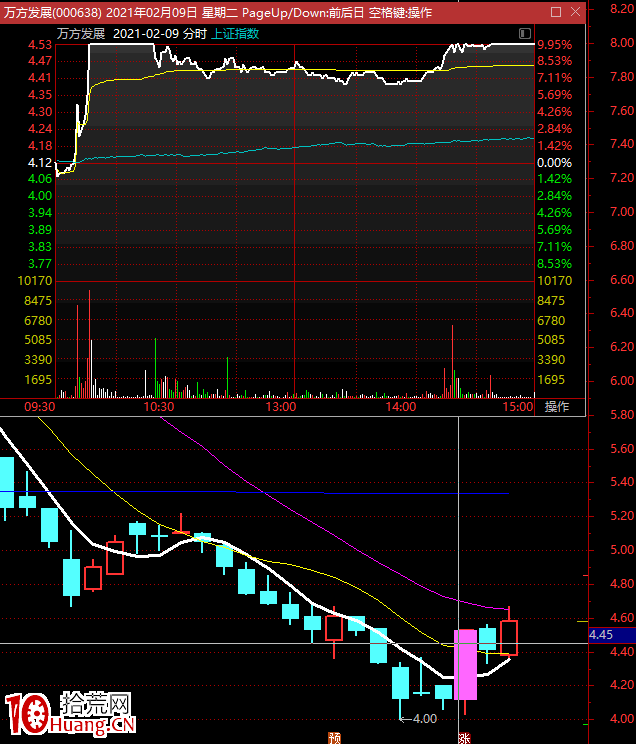Click the 涨 marker below the candlesticks
The image size is (636, 744).
[464, 738]
